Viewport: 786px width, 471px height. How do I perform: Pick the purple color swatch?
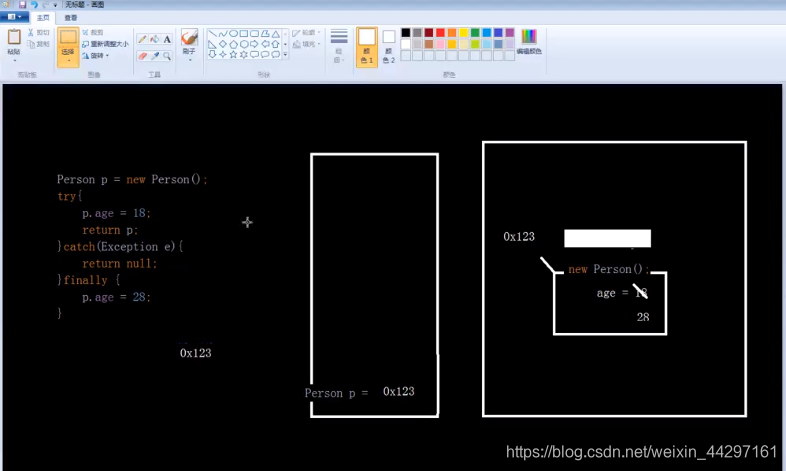510,33
